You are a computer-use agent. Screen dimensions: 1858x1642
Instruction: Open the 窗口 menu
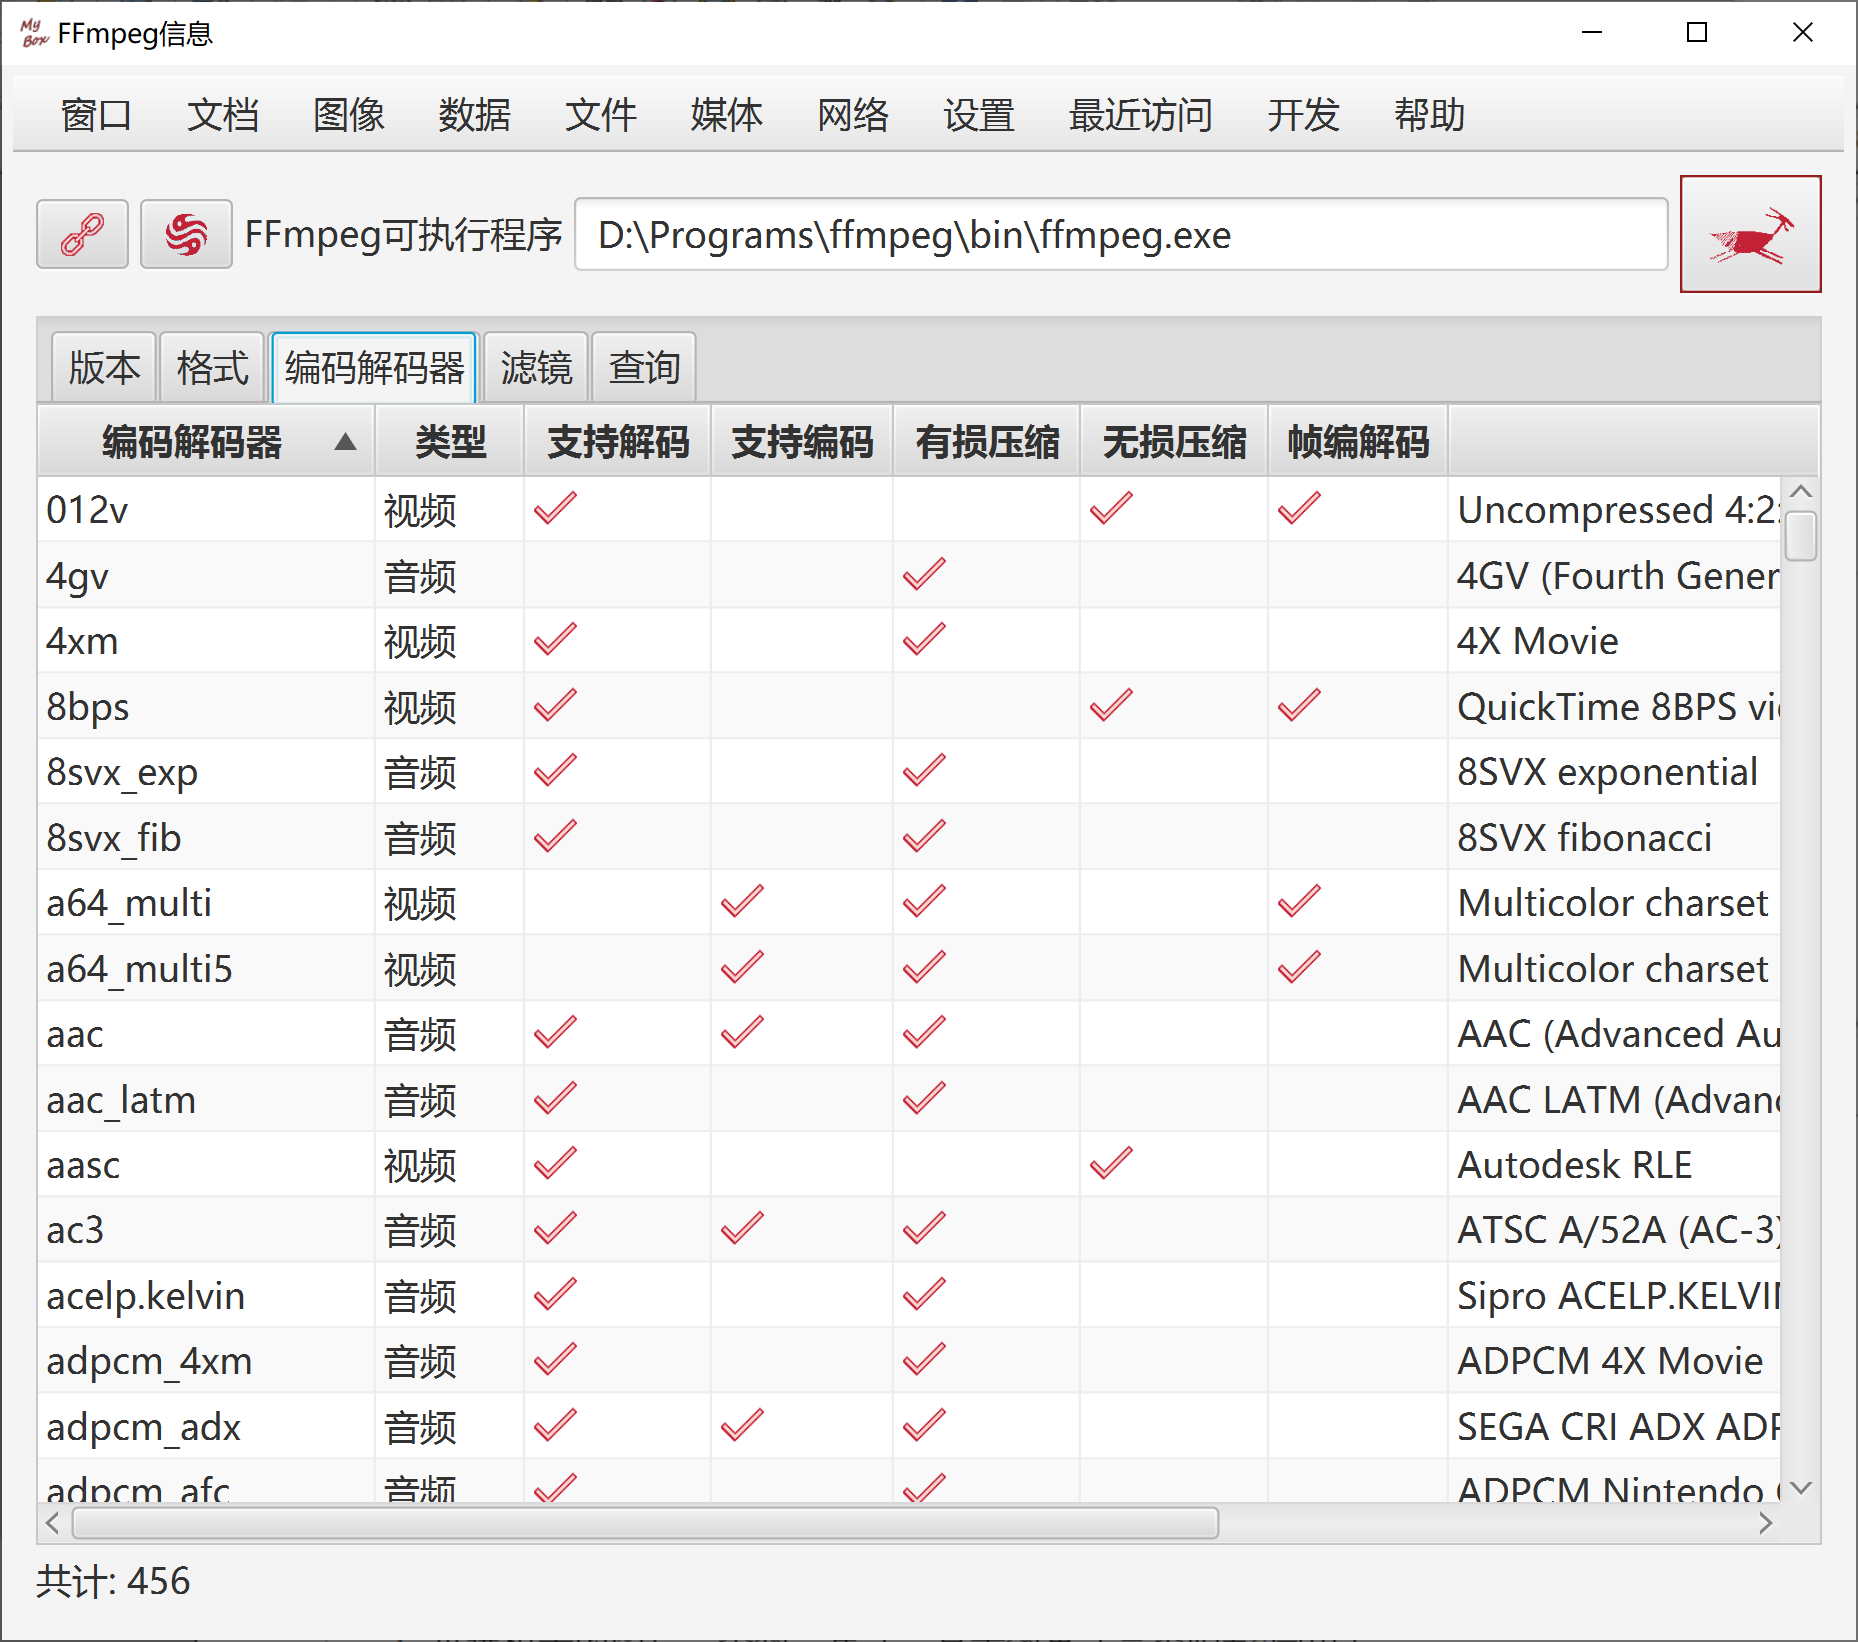click(x=96, y=115)
